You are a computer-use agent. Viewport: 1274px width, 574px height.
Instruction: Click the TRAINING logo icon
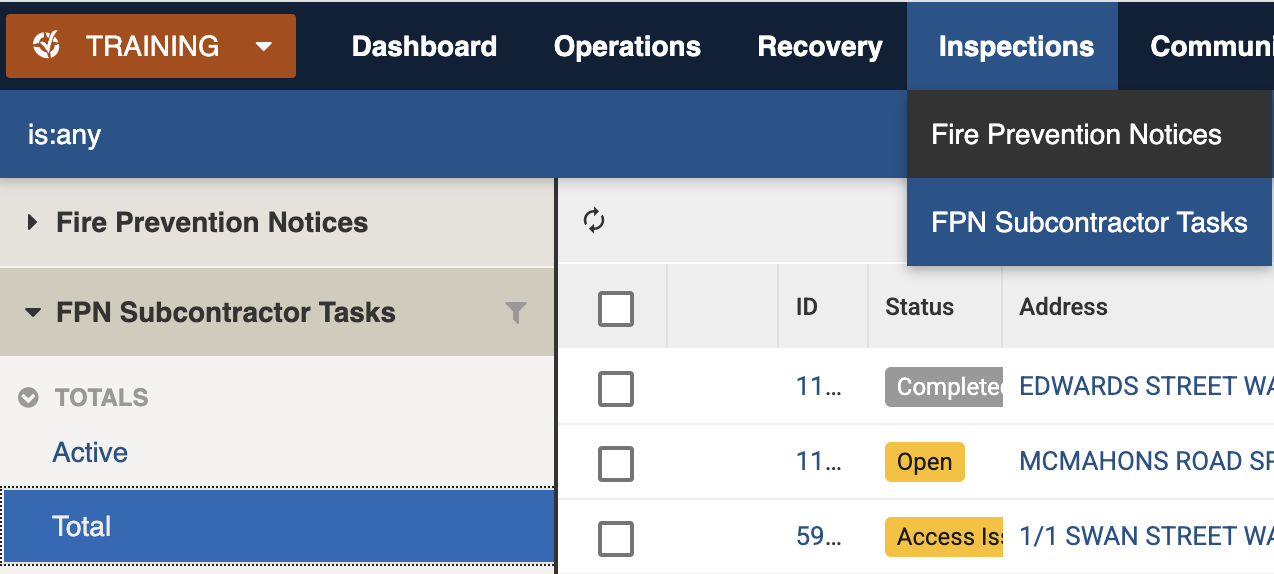pos(47,46)
